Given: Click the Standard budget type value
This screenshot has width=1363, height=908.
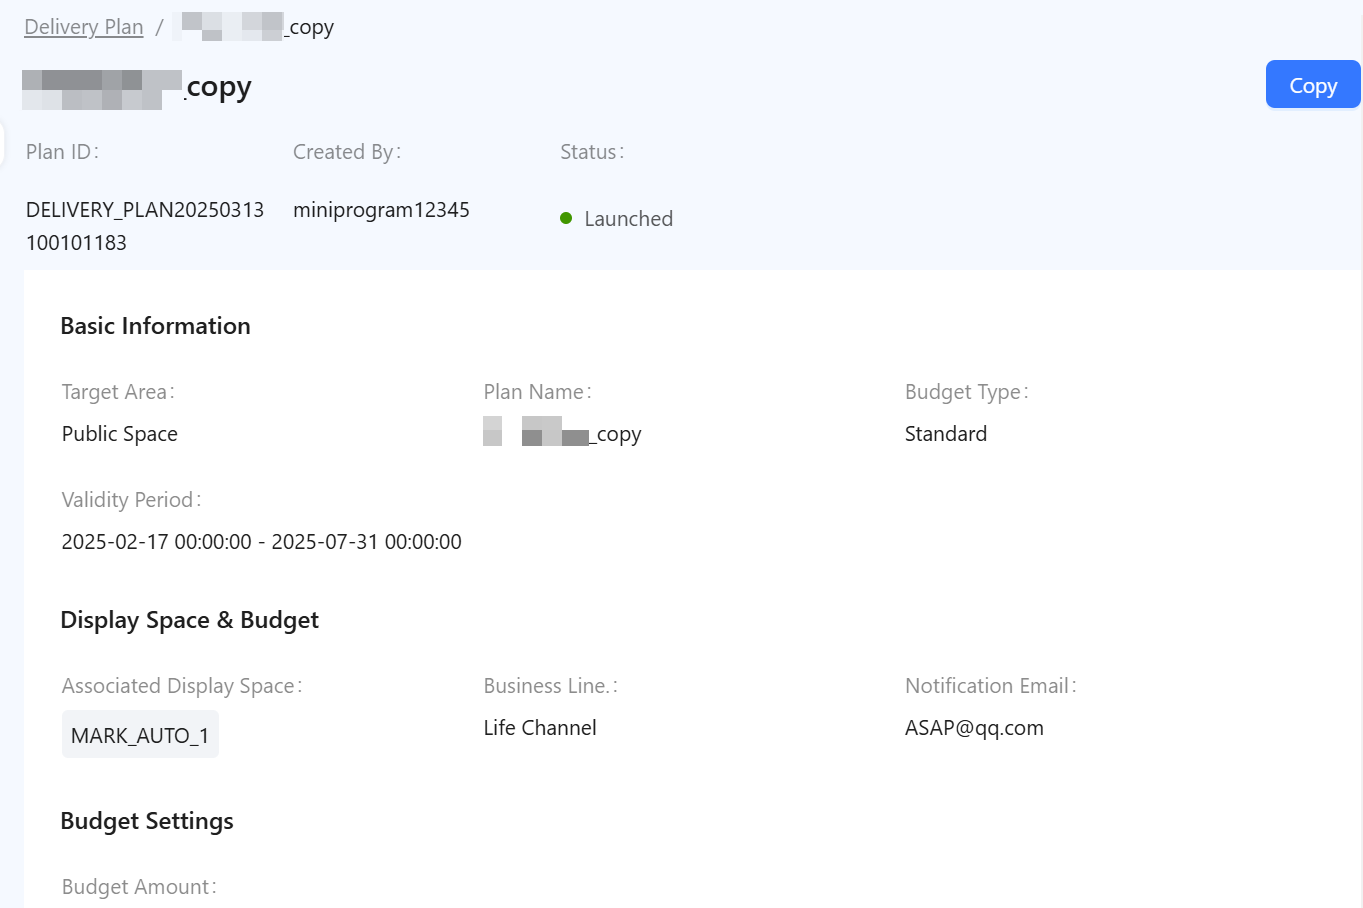Looking at the screenshot, I should tap(945, 434).
